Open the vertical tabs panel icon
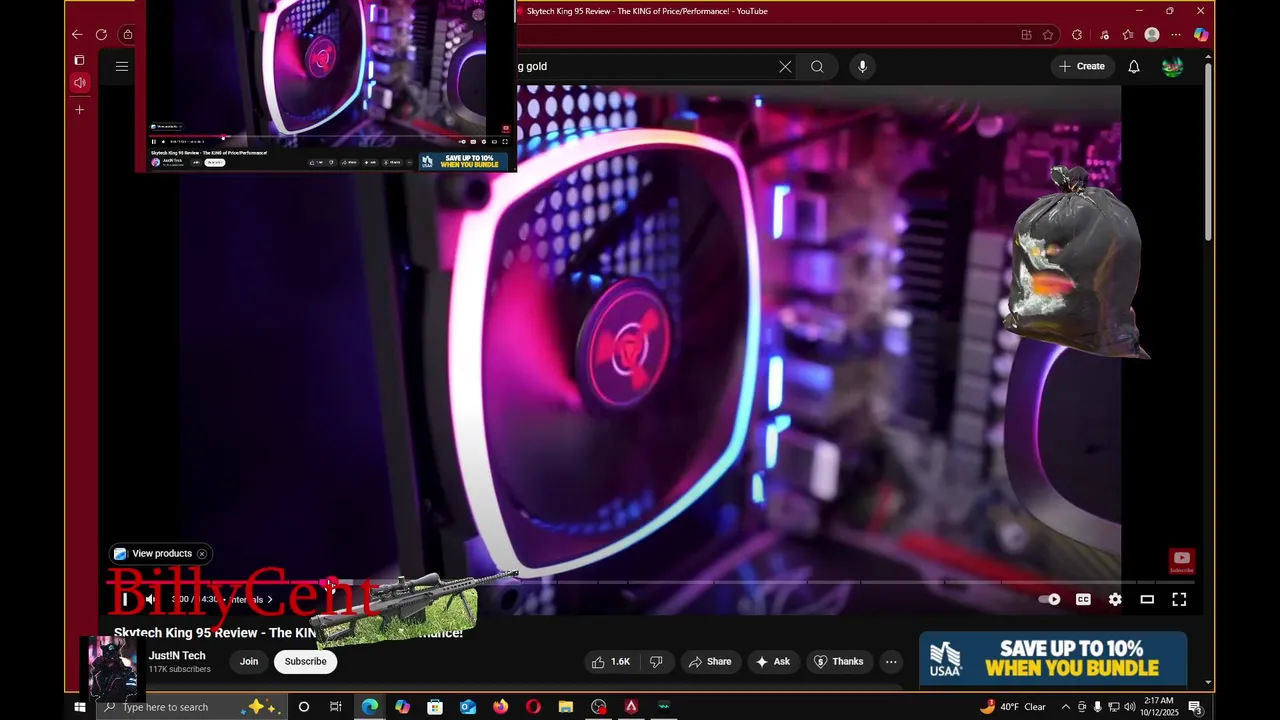The image size is (1280, 720). pos(80,60)
